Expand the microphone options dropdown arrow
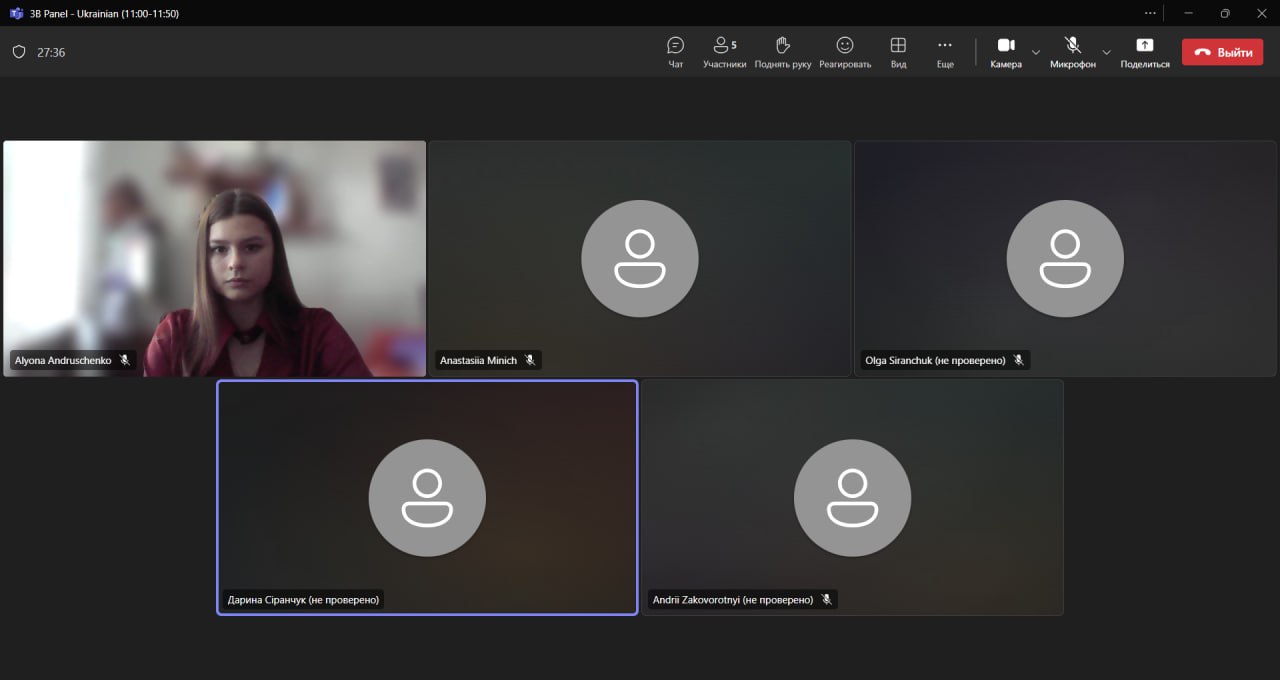Viewport: 1280px width, 680px height. point(1106,52)
